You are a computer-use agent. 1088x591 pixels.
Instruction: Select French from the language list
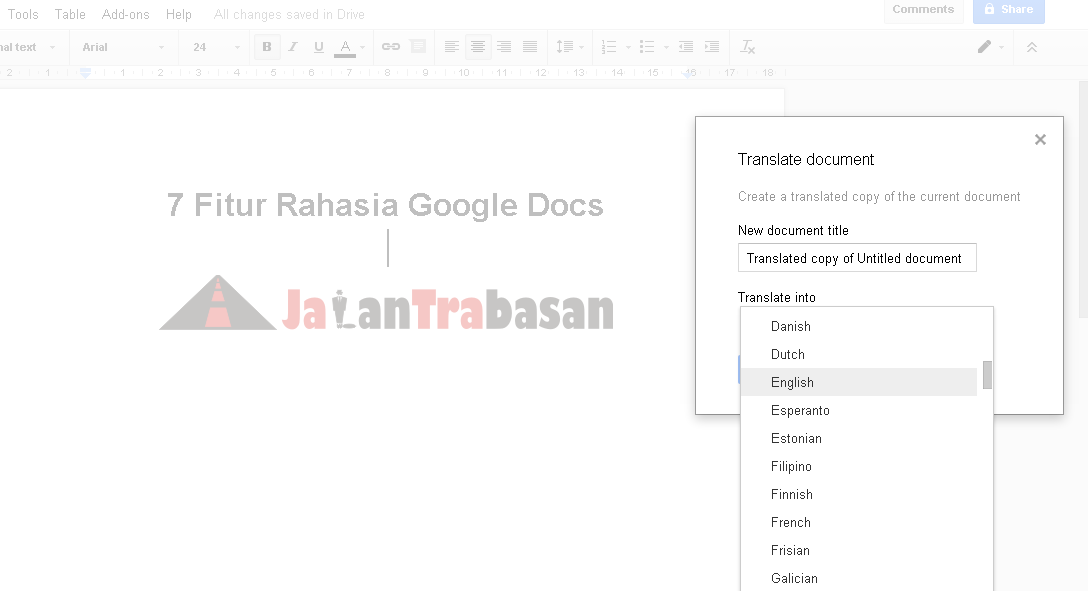click(x=859, y=522)
